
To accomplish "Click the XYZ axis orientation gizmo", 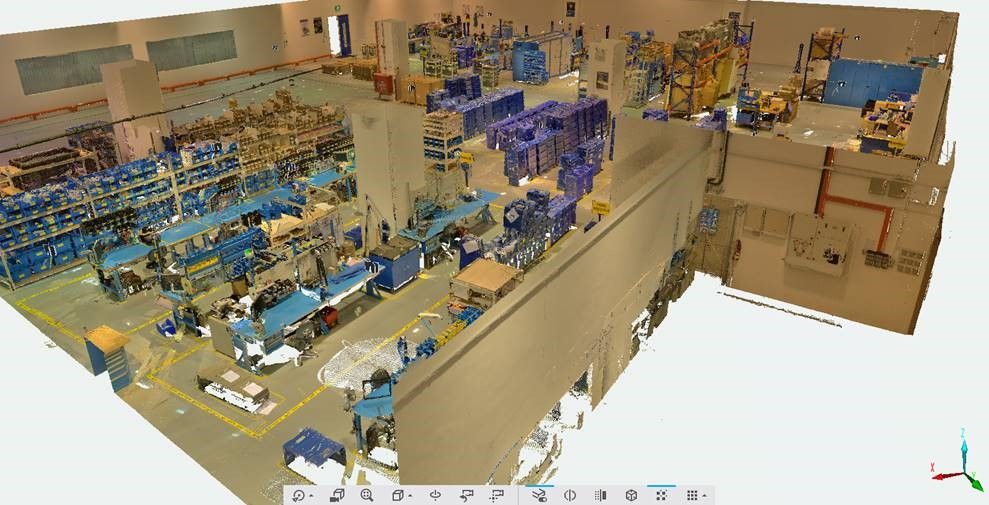I will (959, 458).
